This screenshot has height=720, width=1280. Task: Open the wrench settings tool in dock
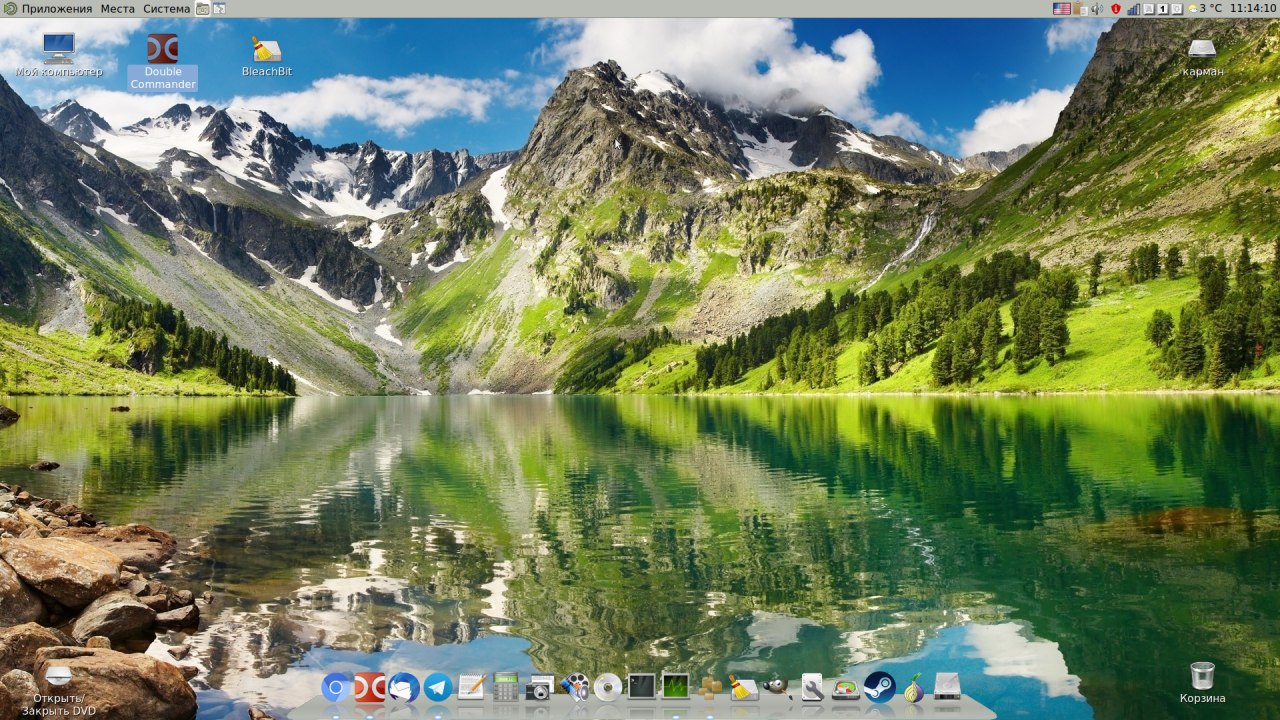[x=812, y=687]
